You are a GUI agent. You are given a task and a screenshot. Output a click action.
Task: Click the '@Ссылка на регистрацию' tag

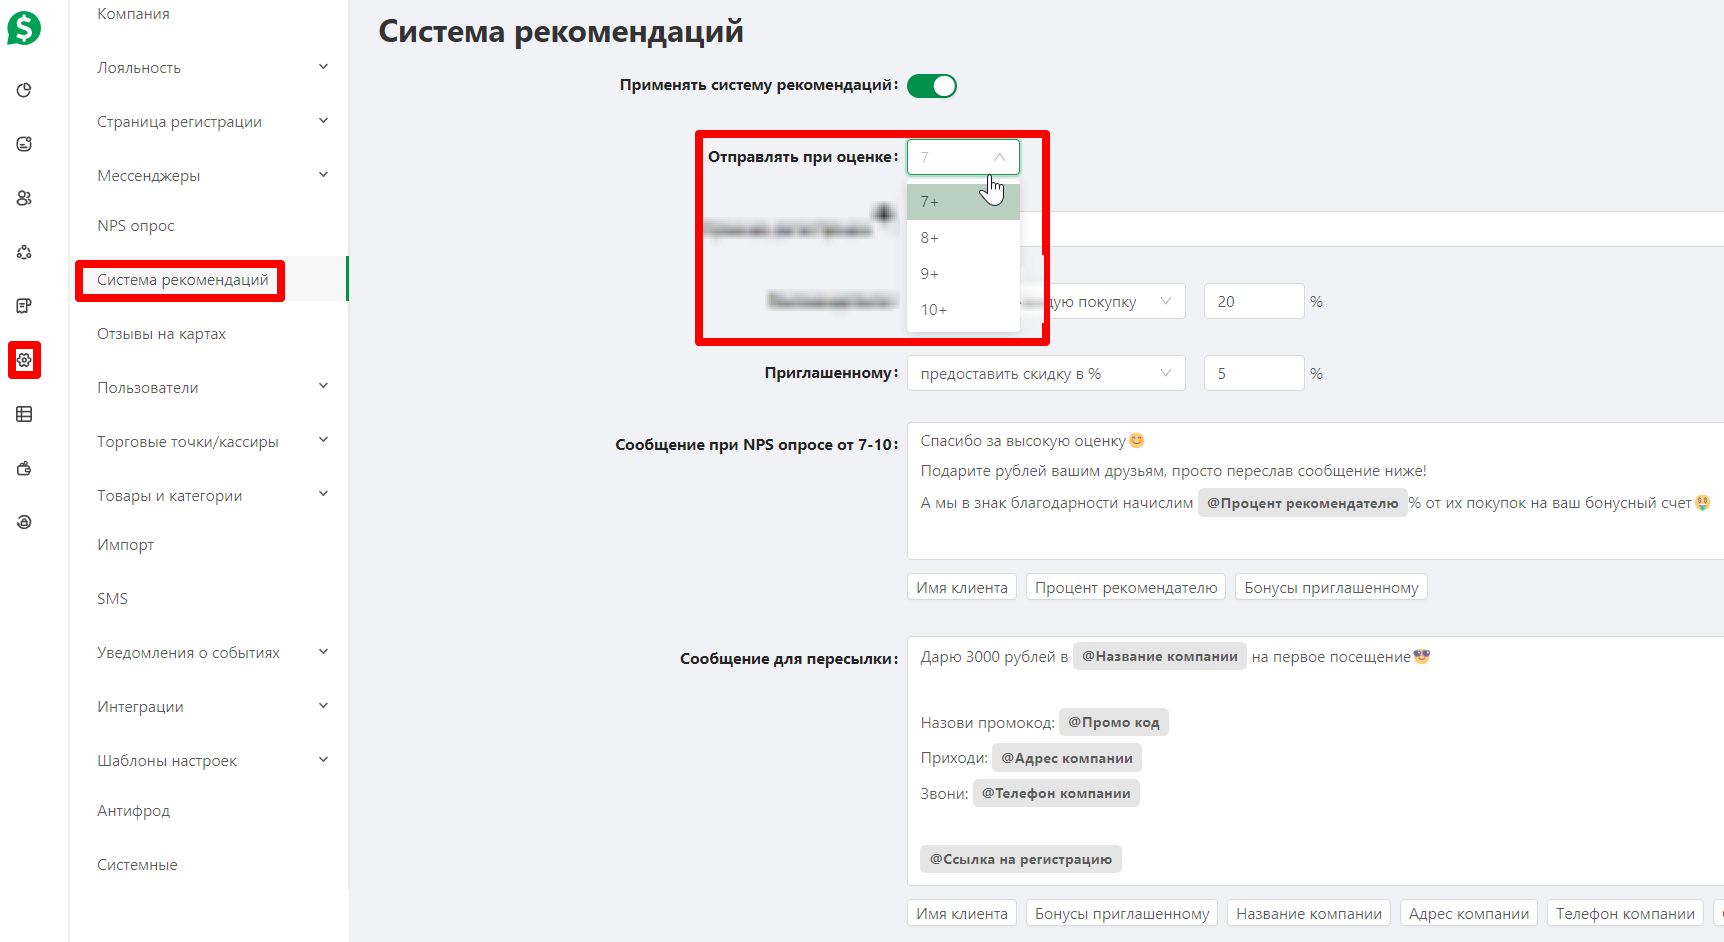tap(1021, 859)
